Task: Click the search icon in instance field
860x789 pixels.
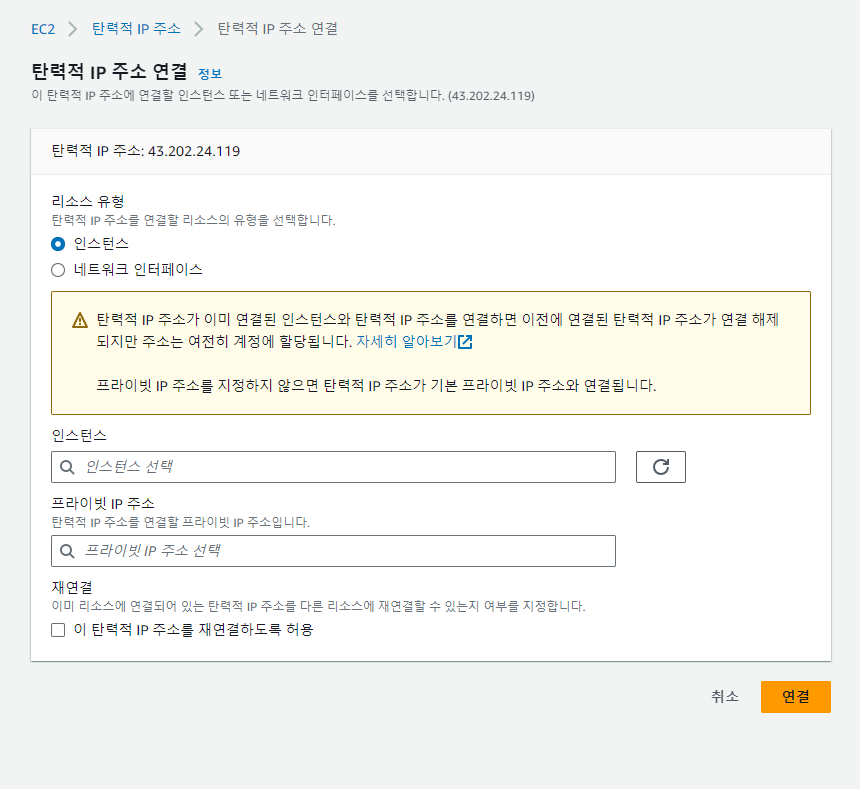Action: (67, 467)
